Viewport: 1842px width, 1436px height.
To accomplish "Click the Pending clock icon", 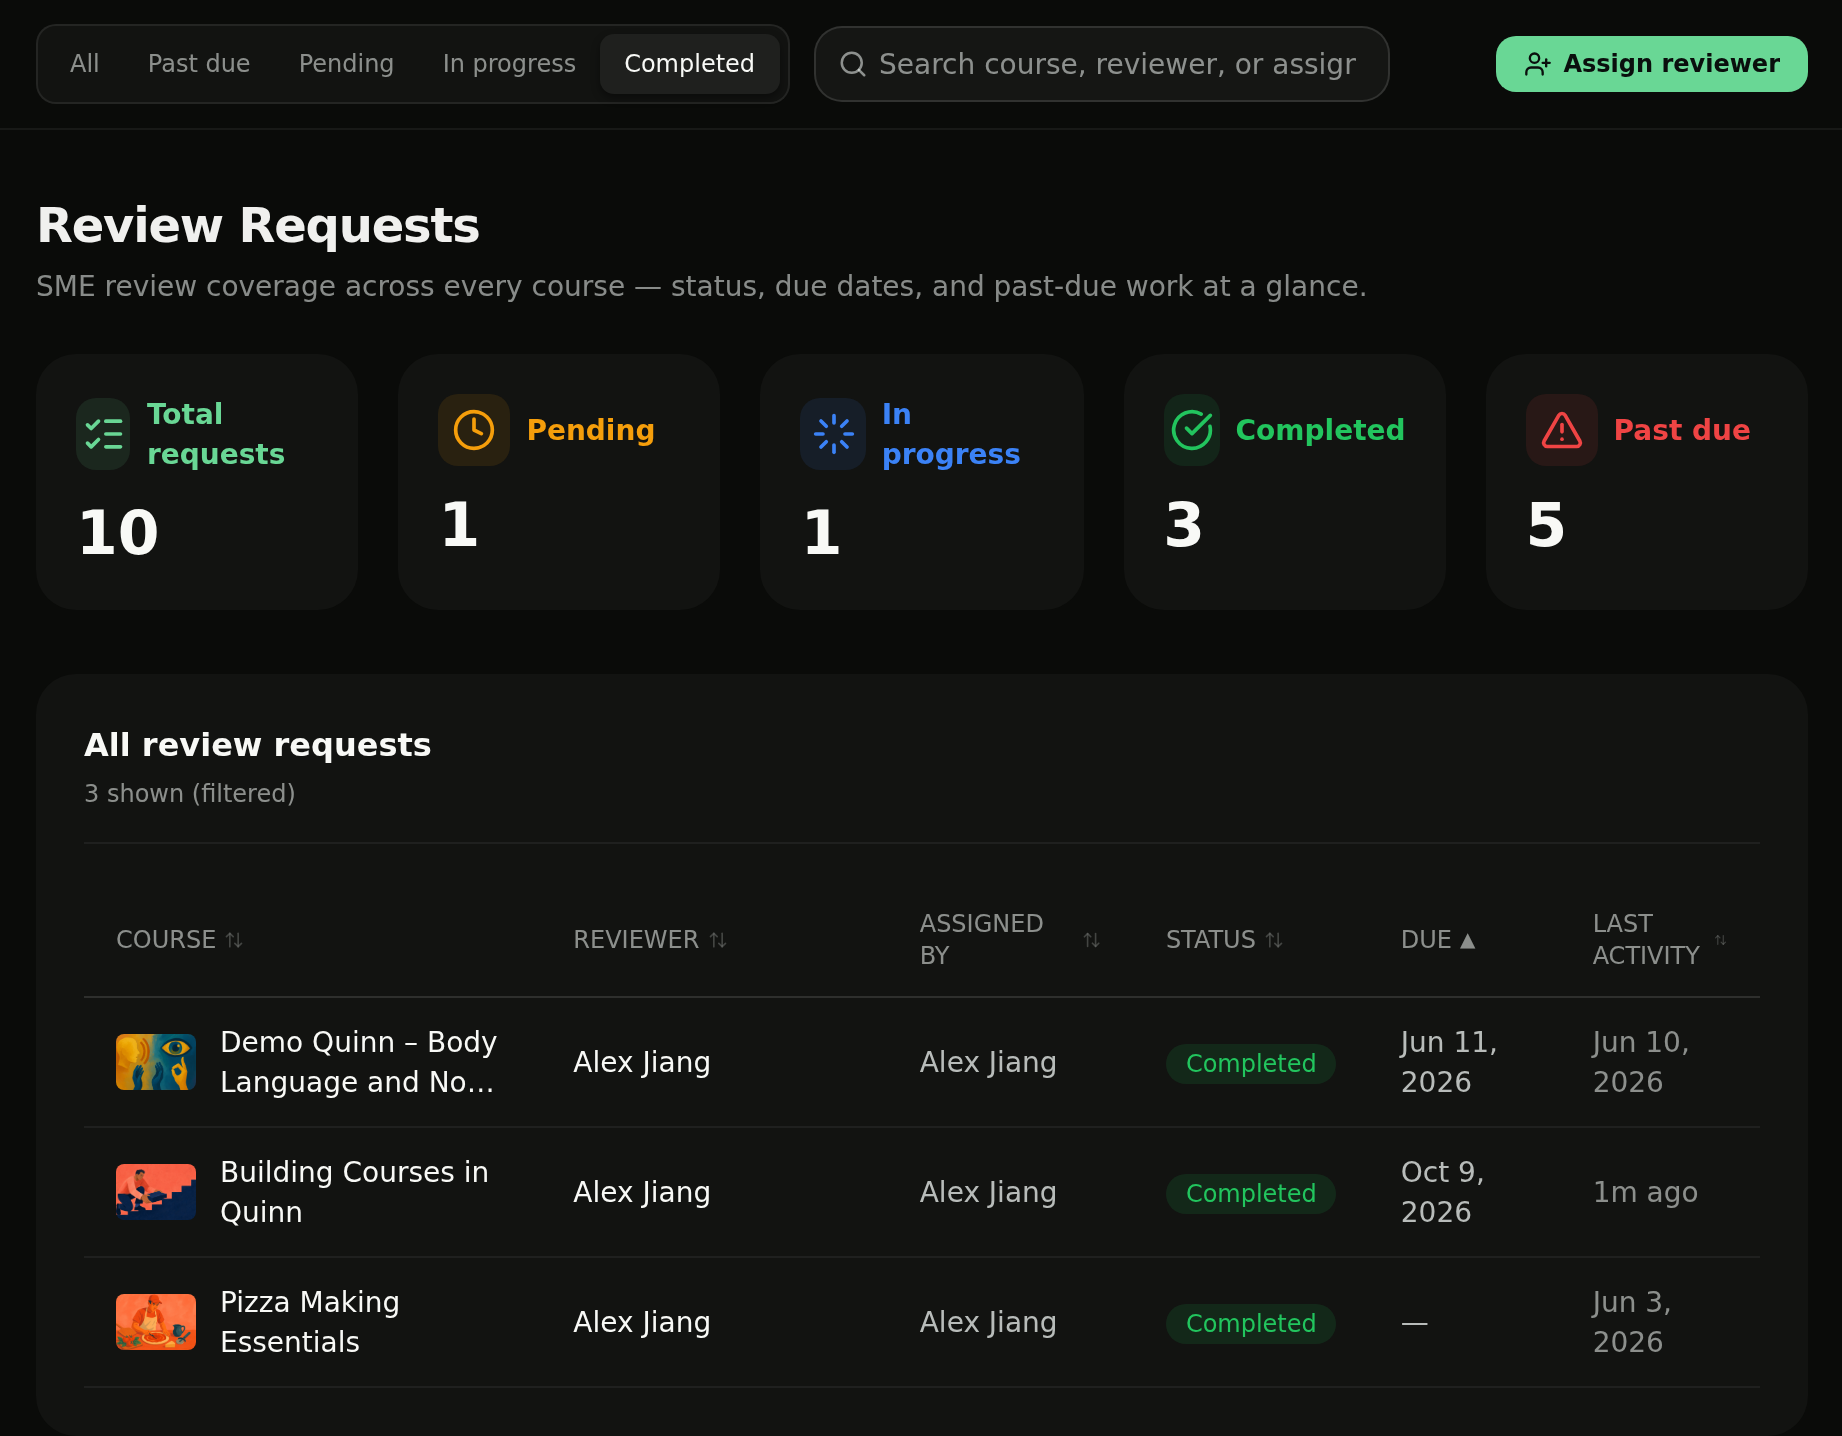I will click(x=474, y=430).
